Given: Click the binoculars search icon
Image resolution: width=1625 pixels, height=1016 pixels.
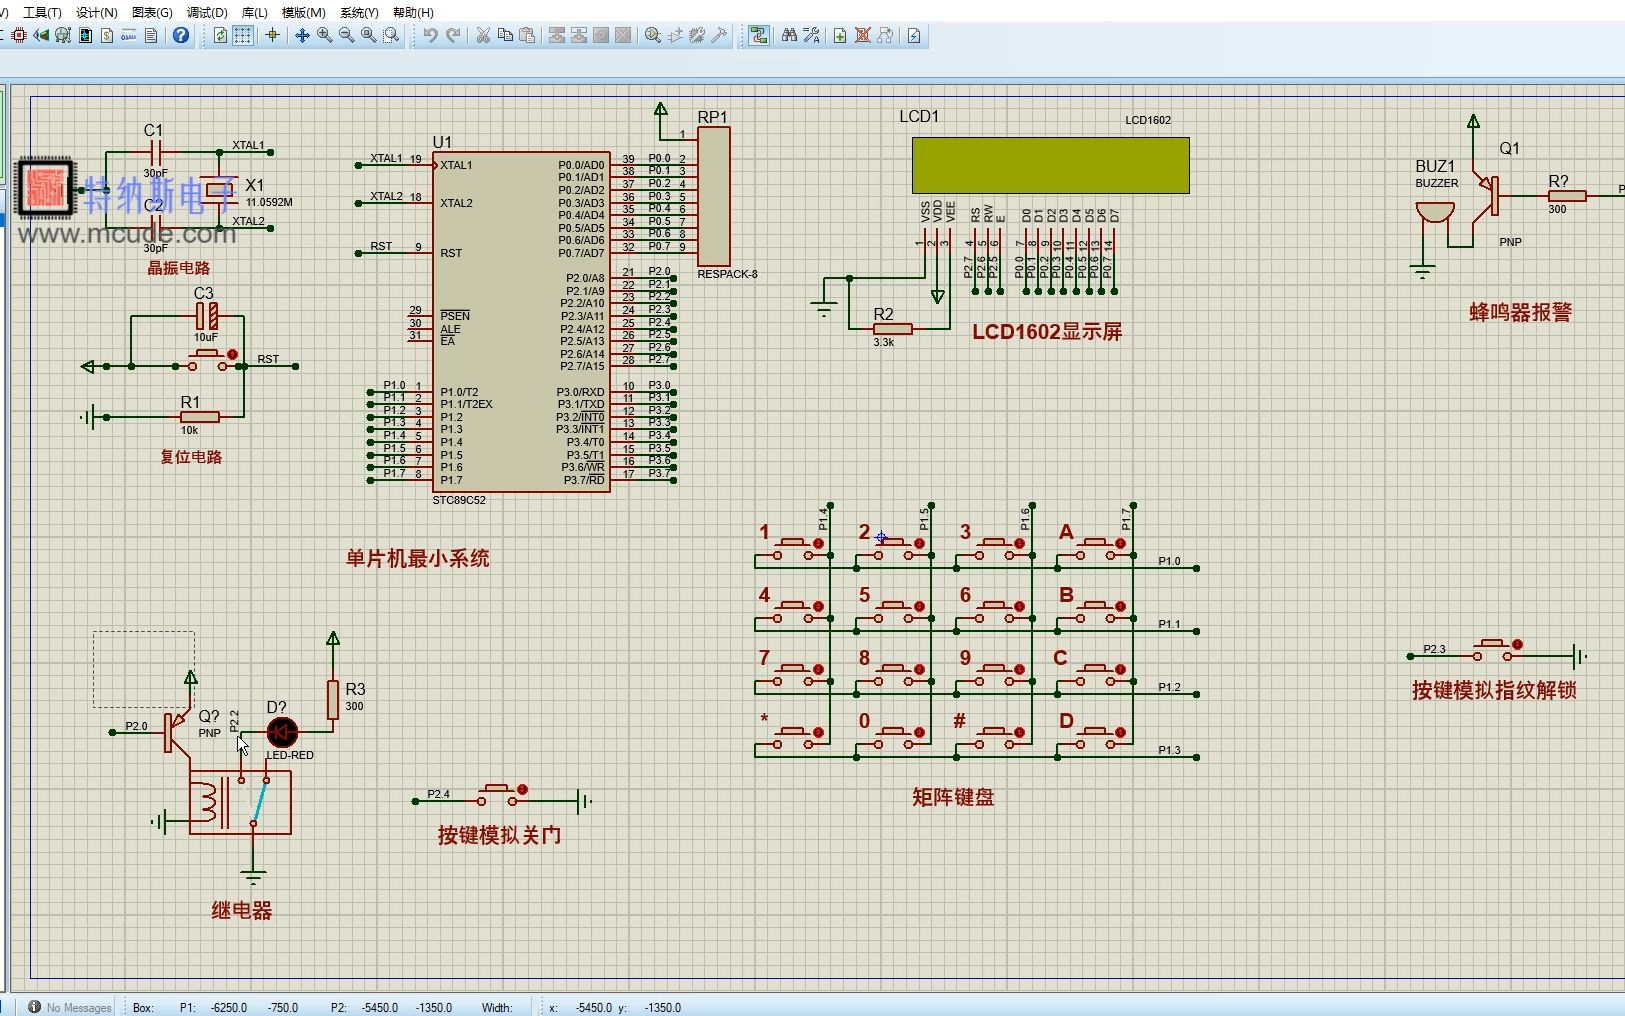Looking at the screenshot, I should tap(789, 35).
